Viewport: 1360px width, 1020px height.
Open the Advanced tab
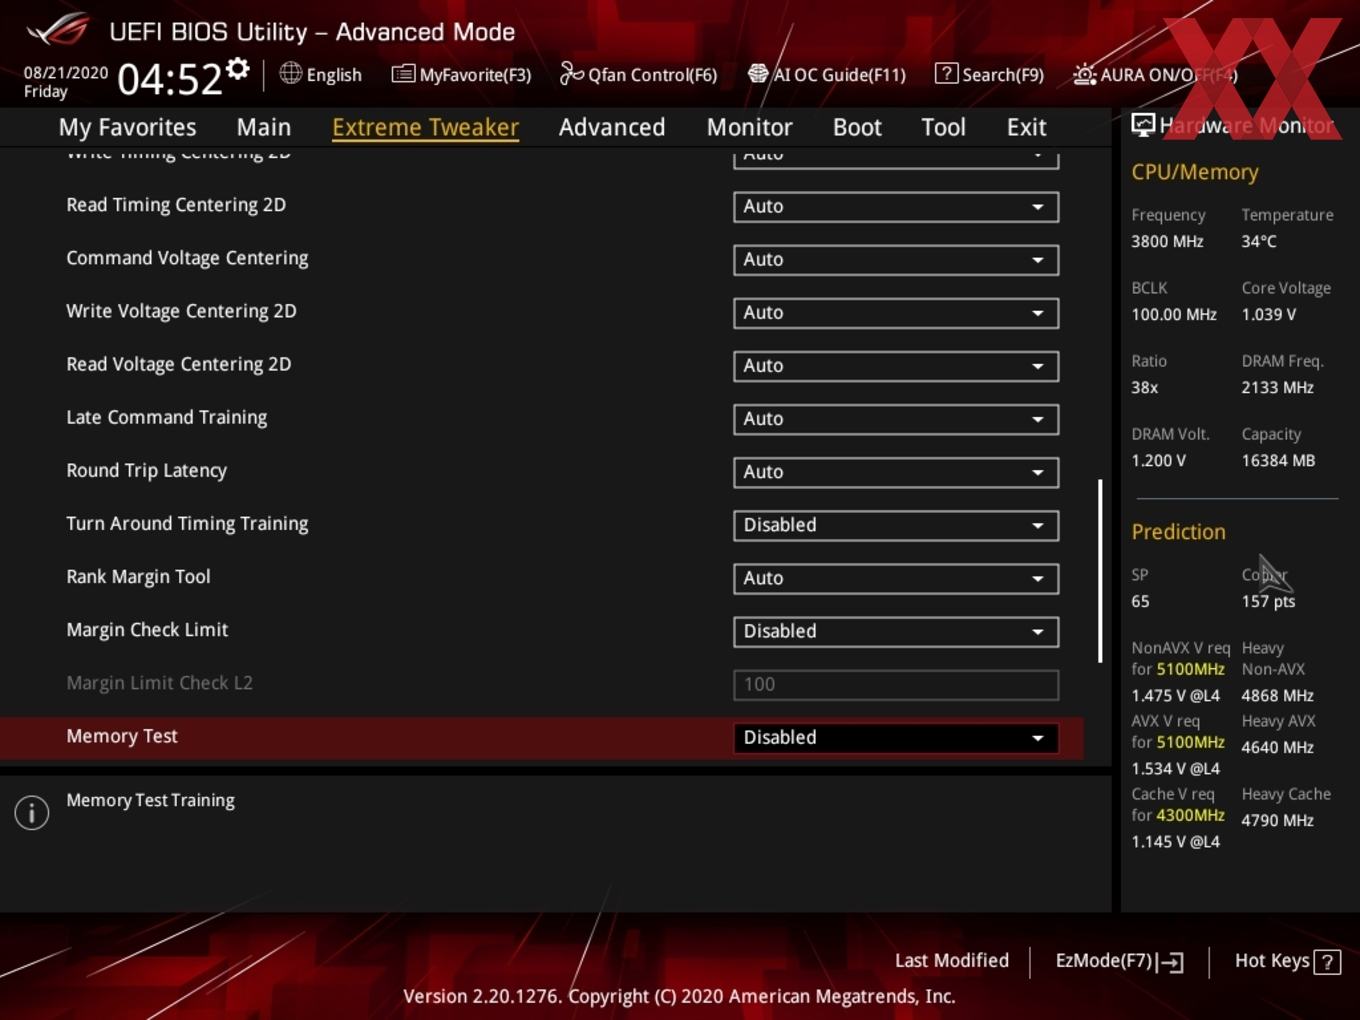click(612, 127)
